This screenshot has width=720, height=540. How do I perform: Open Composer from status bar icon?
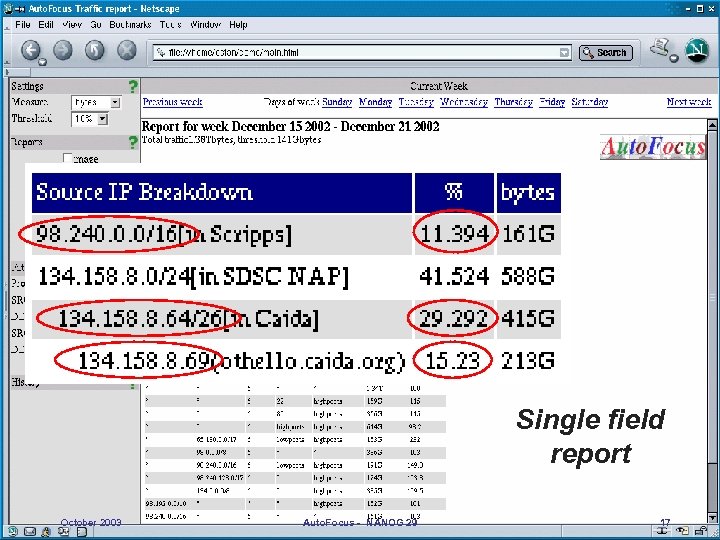(x=63, y=531)
